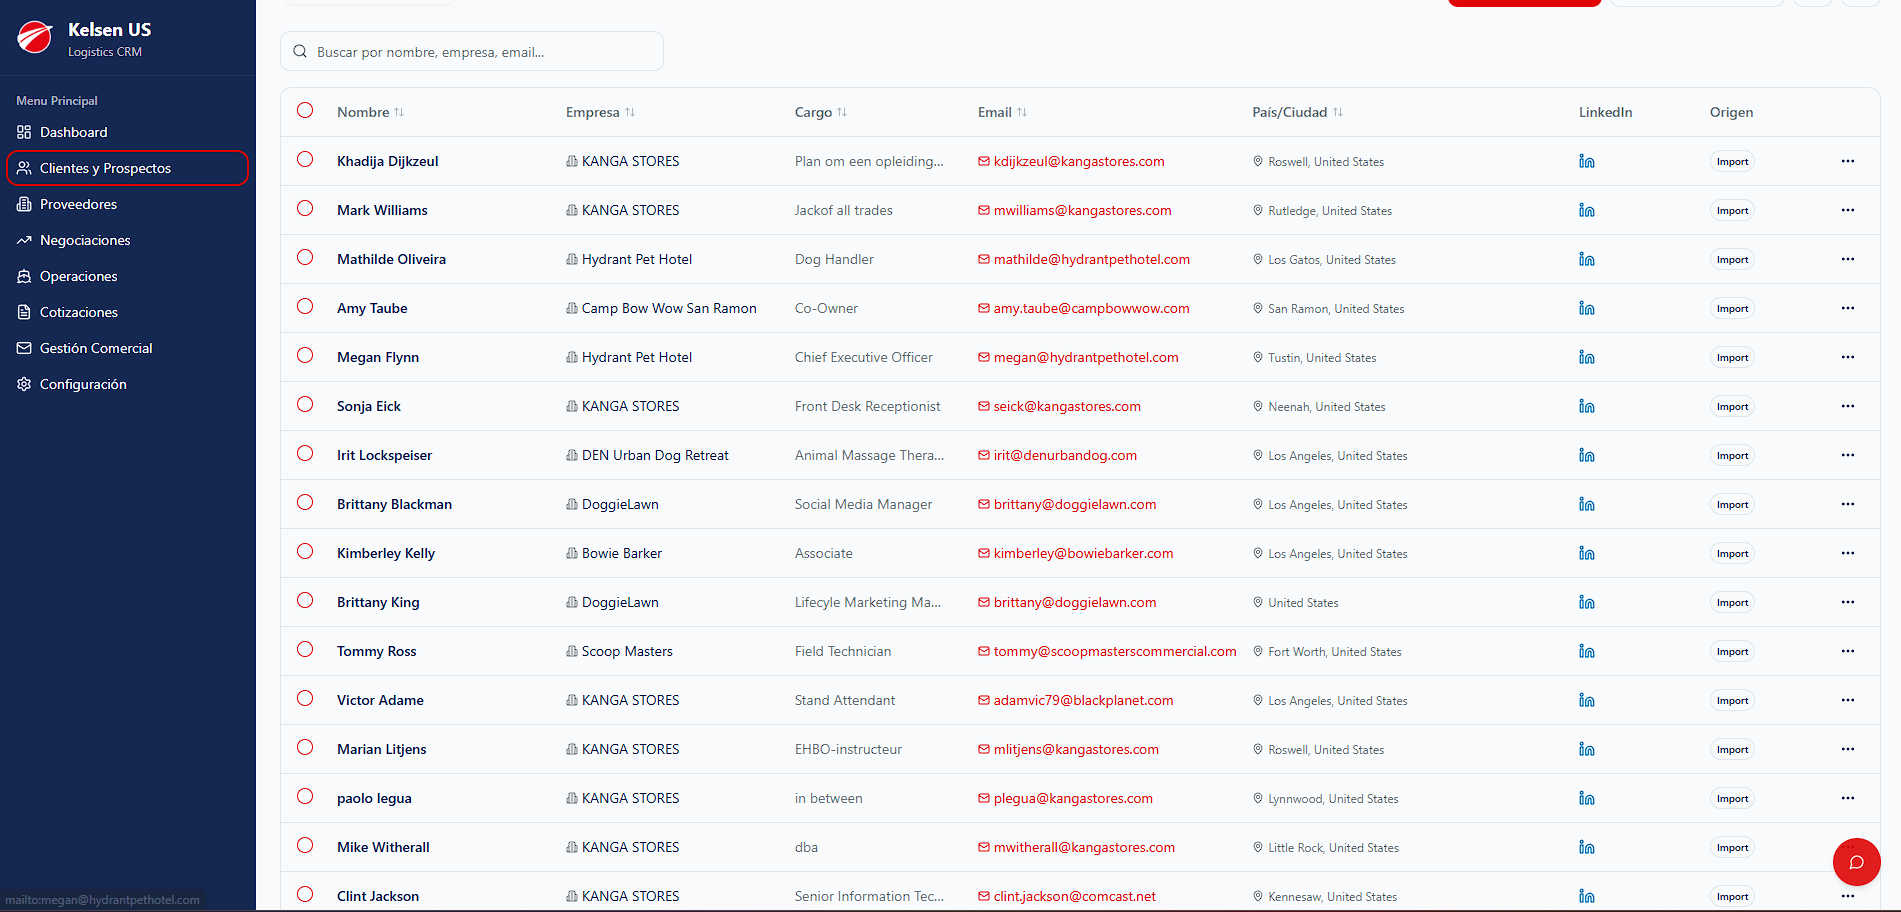Sort contacts by Empresa column
Screen dimensions: 1901x912
pyautogui.click(x=600, y=112)
